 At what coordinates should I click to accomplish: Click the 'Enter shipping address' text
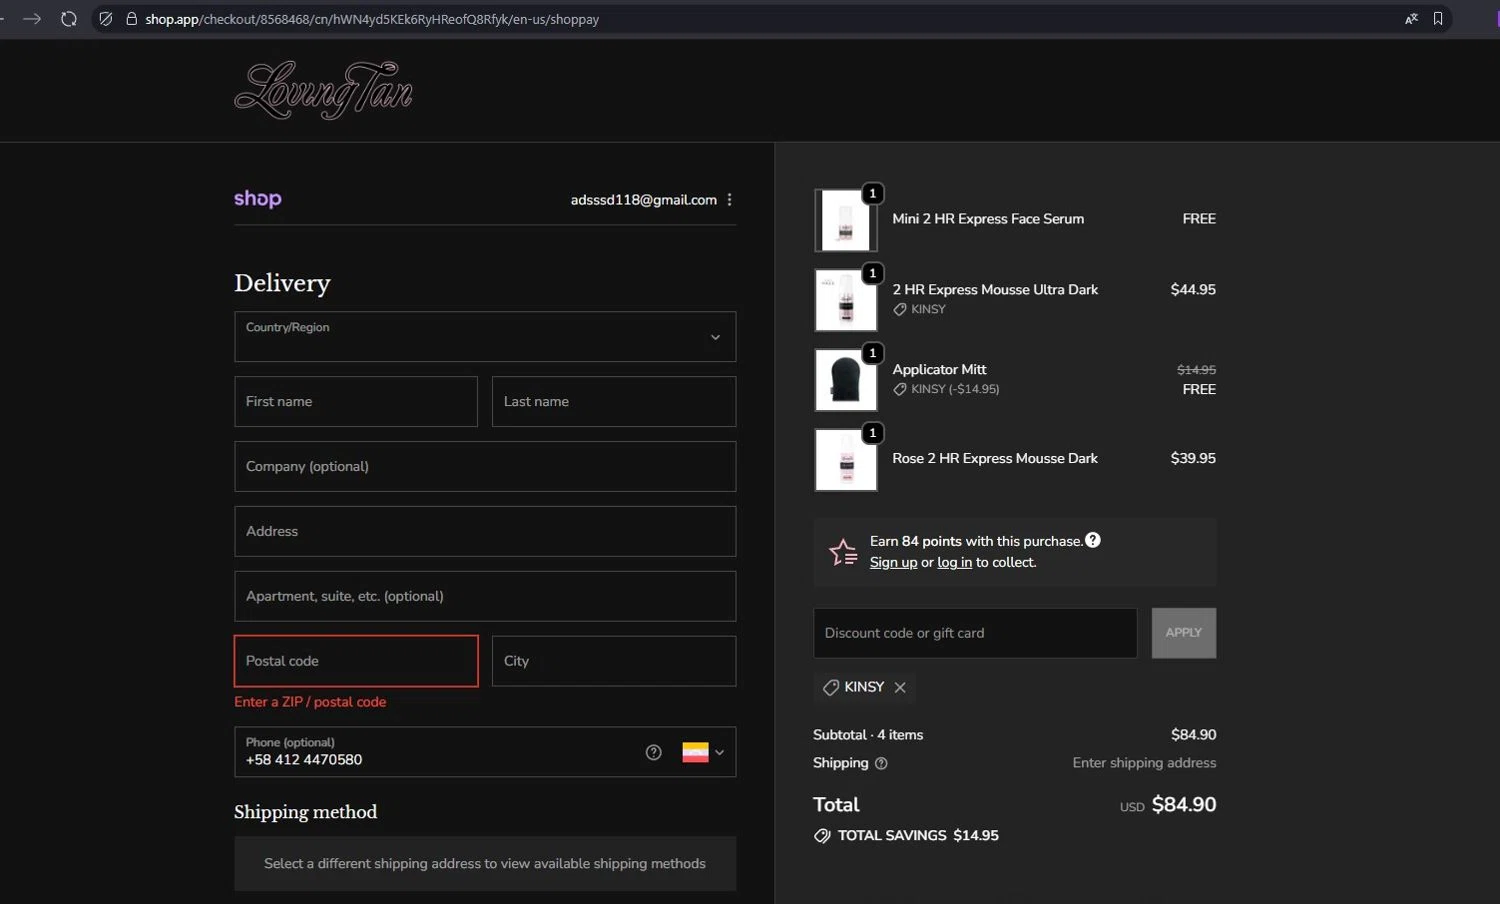click(1144, 763)
